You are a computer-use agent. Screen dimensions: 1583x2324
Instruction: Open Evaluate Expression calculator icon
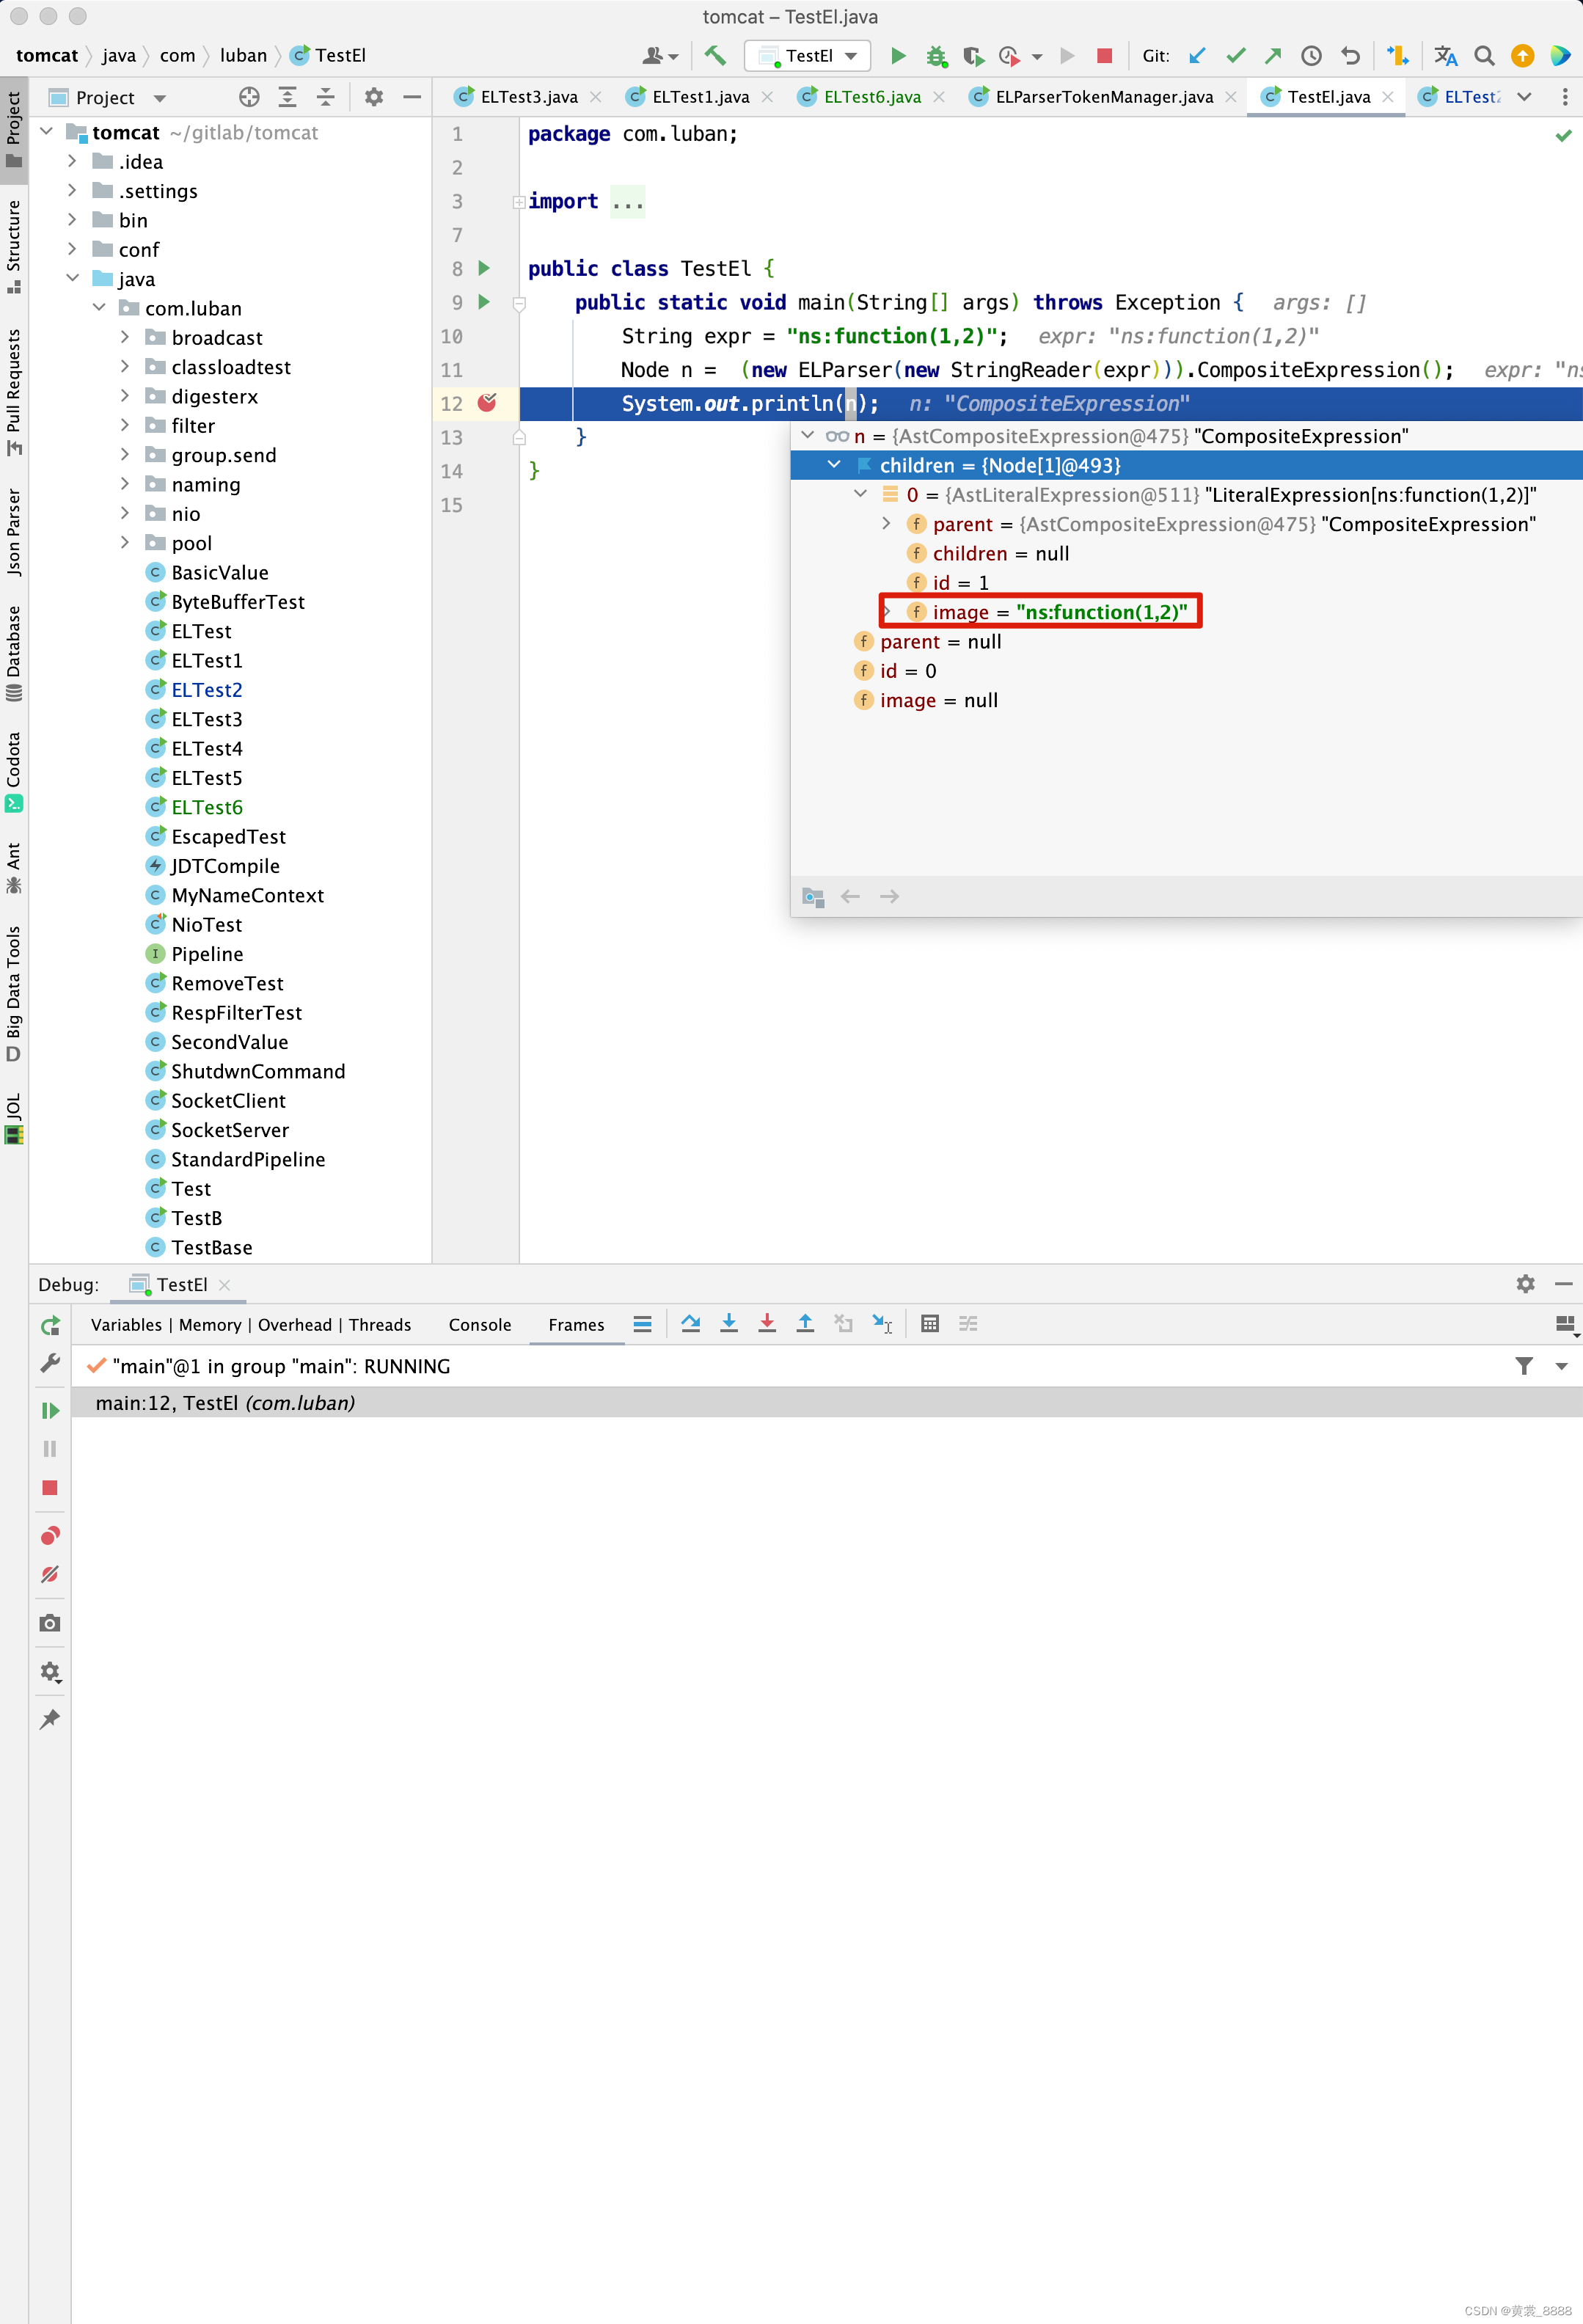pyautogui.click(x=930, y=1323)
